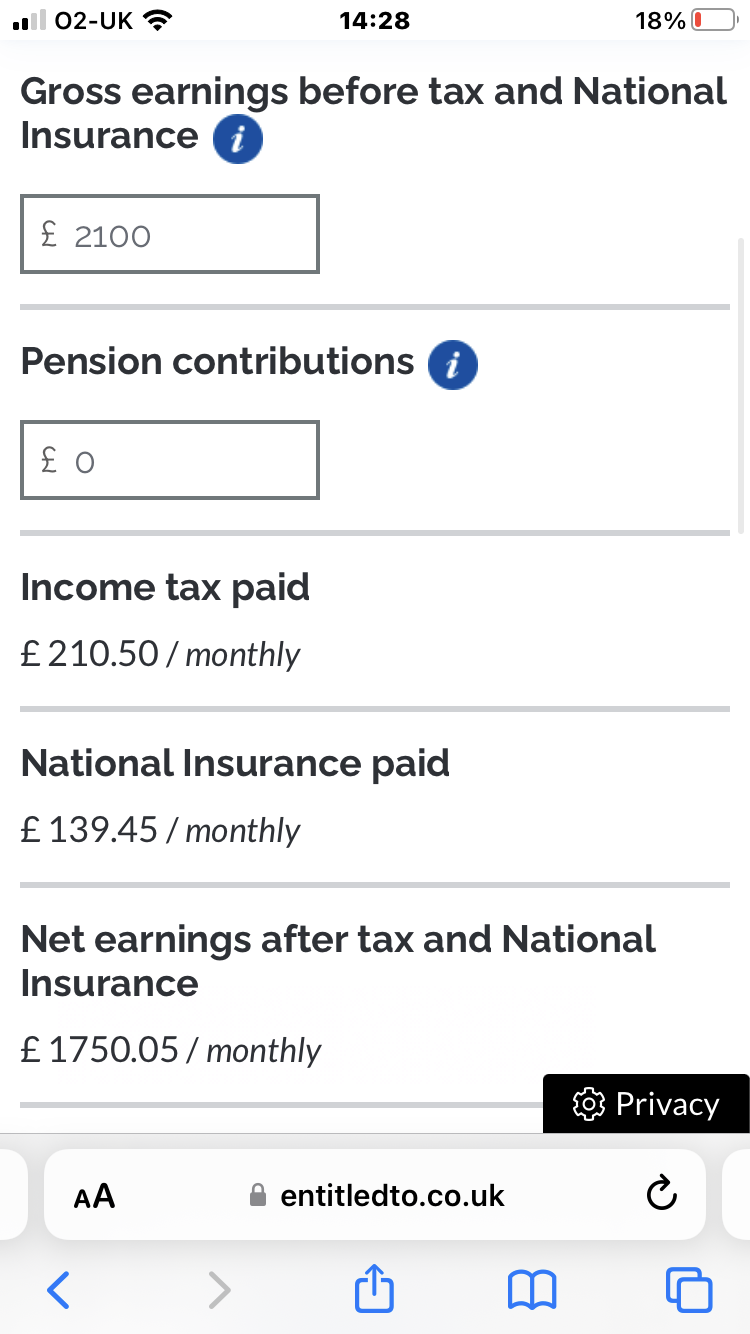This screenshot has width=750, height=1334.
Task: Tap the padlock icon beside the URL
Action: click(x=258, y=1195)
